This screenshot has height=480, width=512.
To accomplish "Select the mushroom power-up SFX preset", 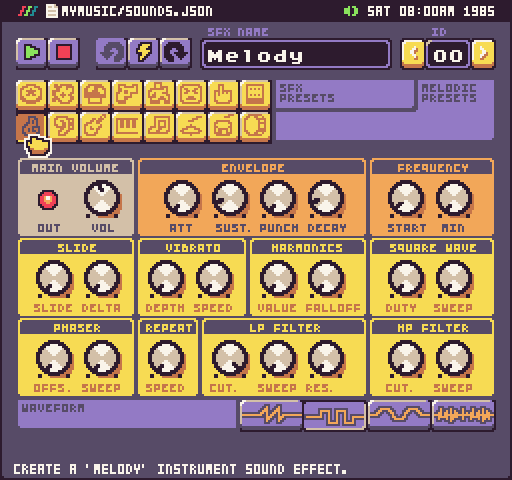I will click(95, 94).
